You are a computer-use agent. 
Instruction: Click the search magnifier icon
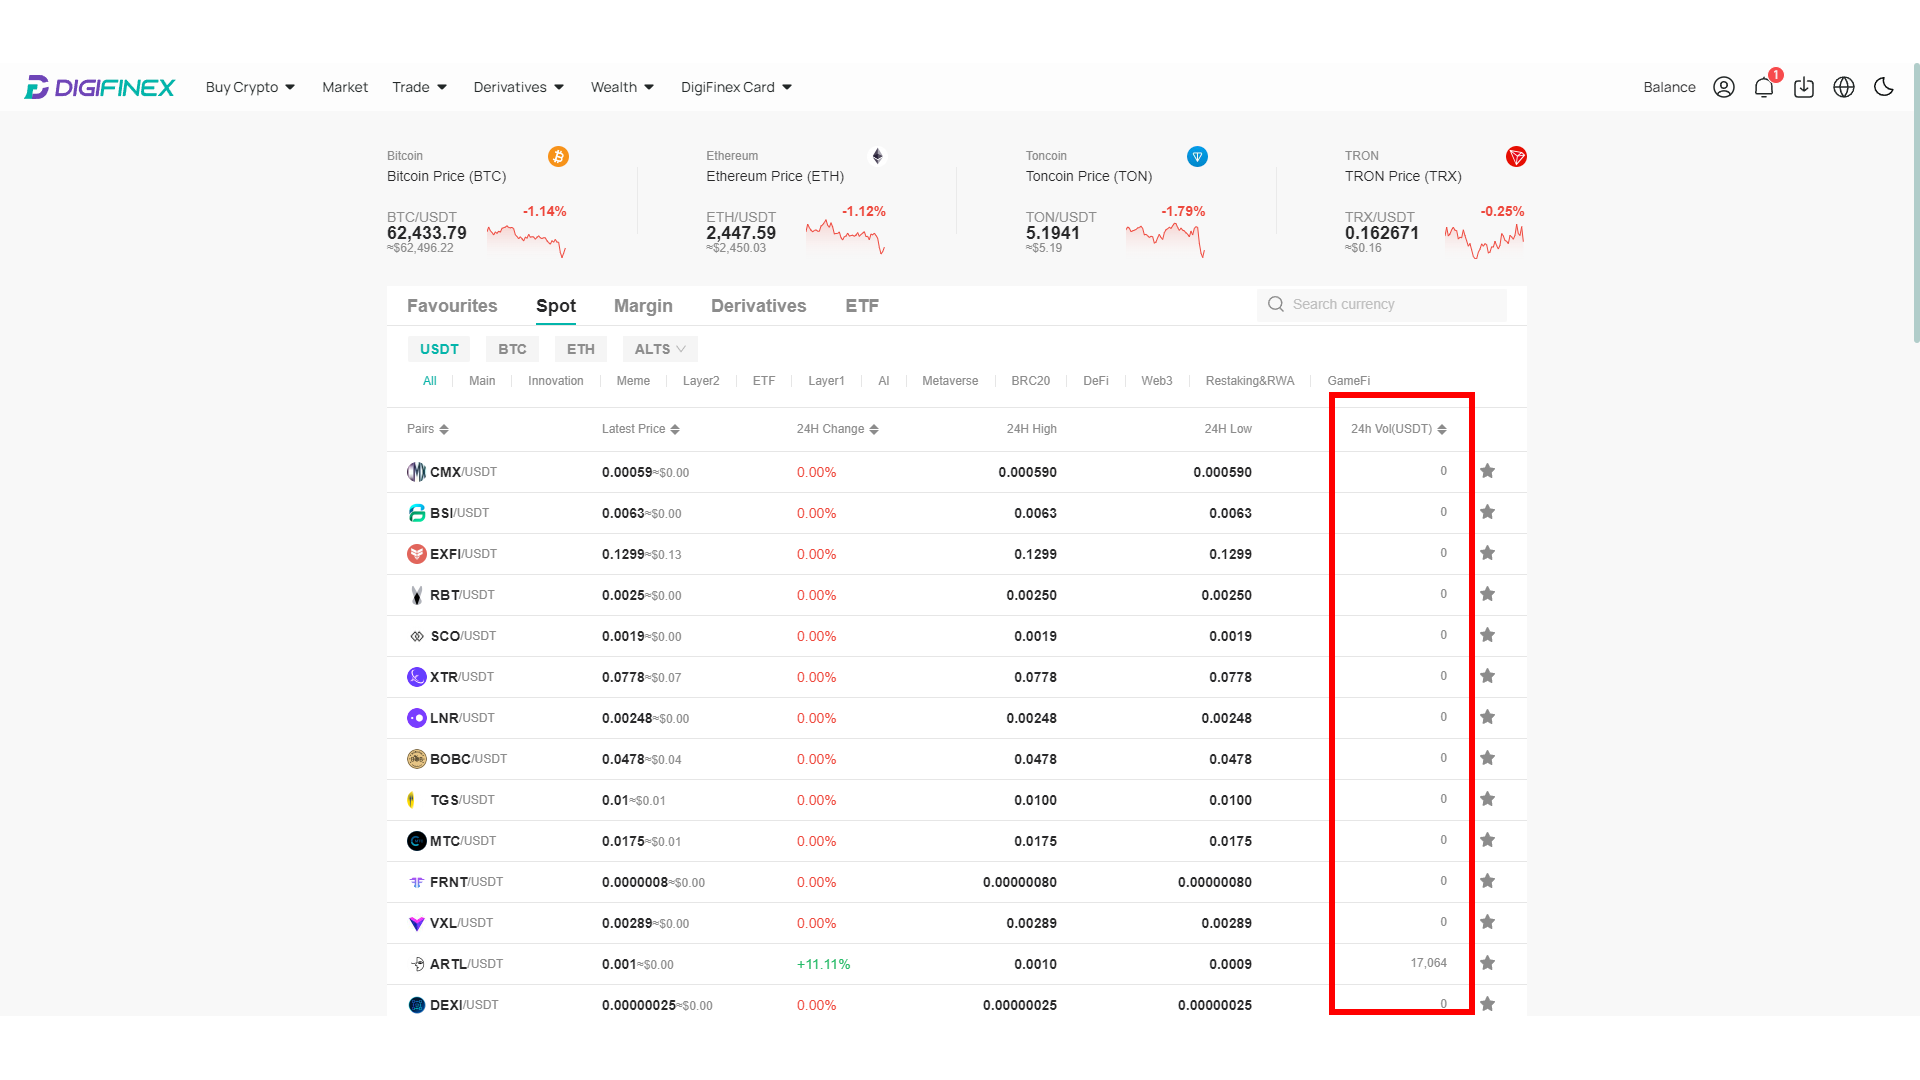(1276, 304)
